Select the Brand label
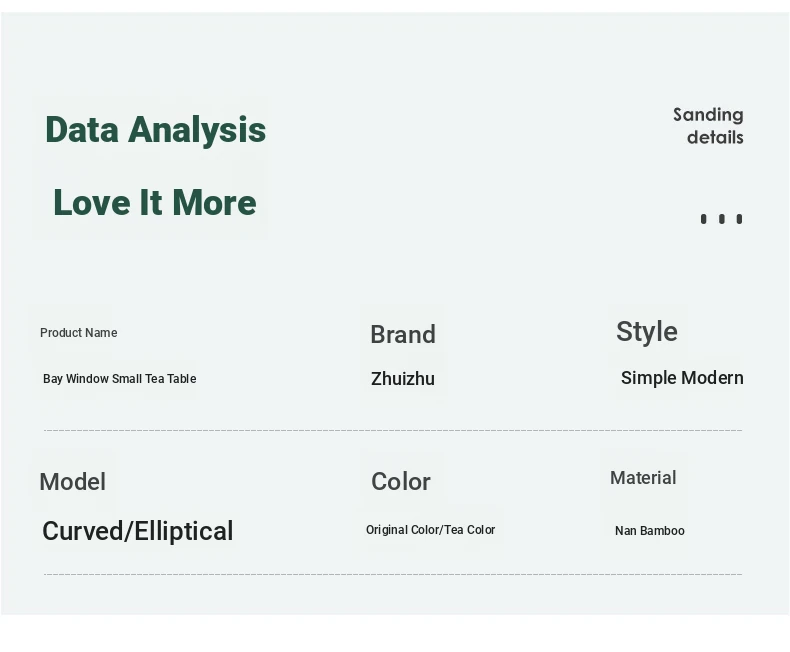Viewport: 790px width, 652px height. pos(403,335)
